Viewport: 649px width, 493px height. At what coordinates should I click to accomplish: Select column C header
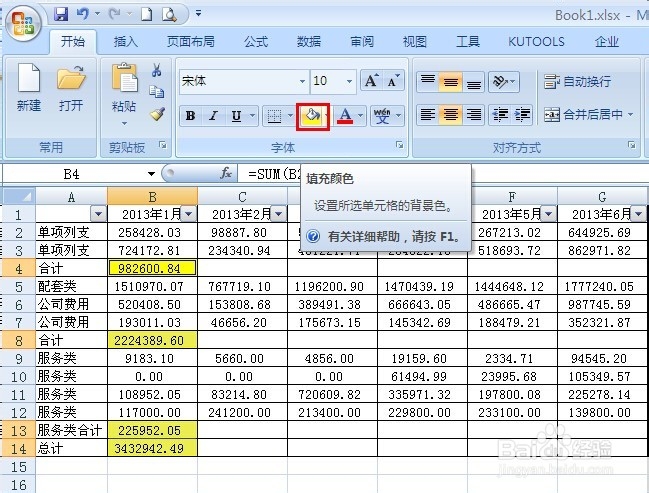pyautogui.click(x=243, y=196)
